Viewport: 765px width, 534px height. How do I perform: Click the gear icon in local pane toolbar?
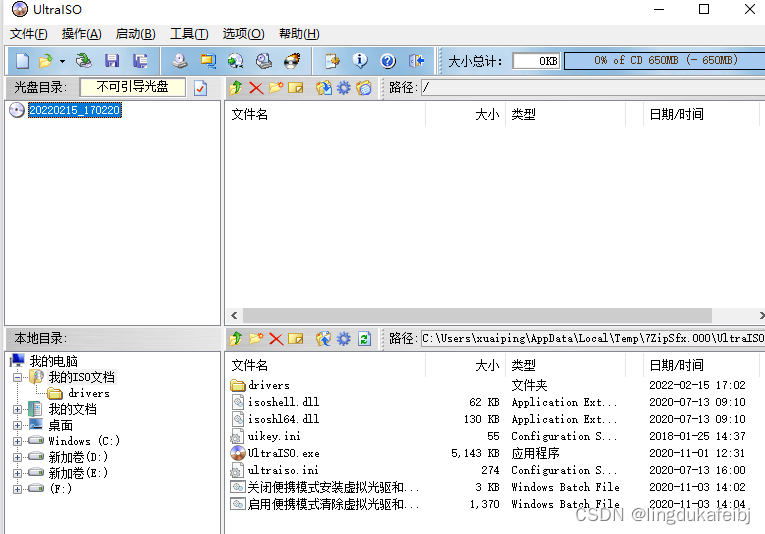coord(344,338)
